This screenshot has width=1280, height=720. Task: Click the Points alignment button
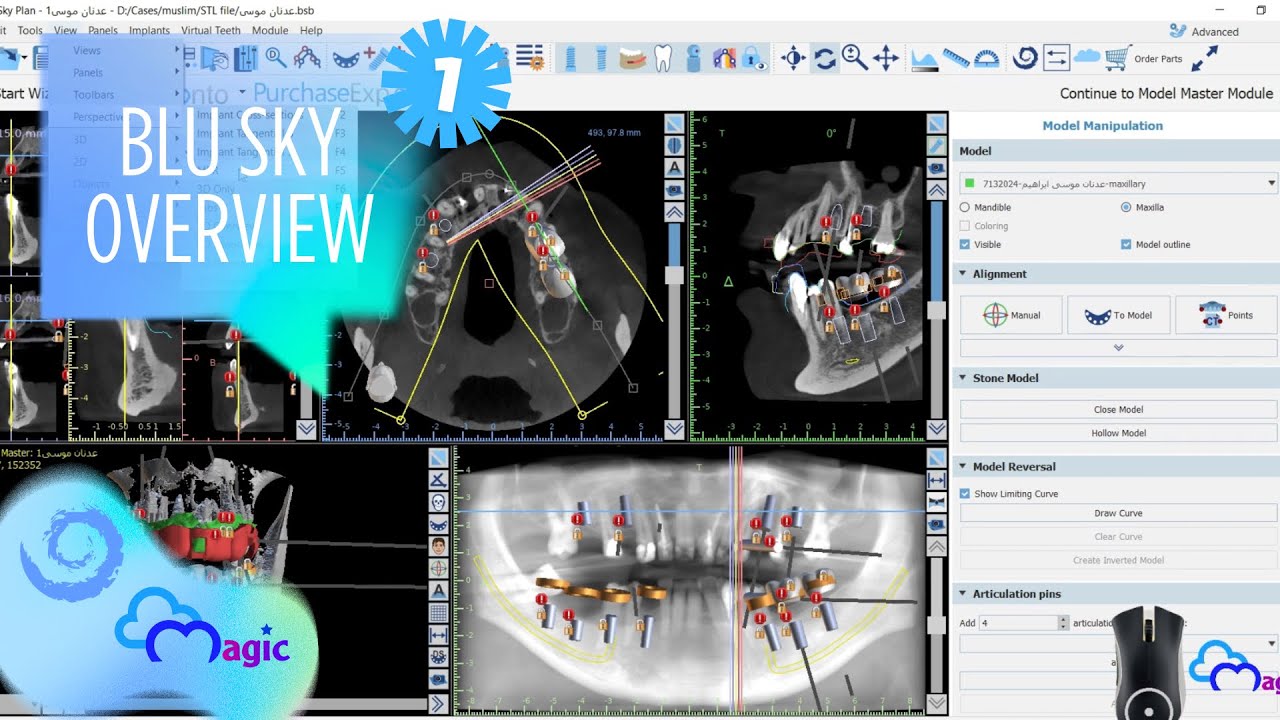1226,315
